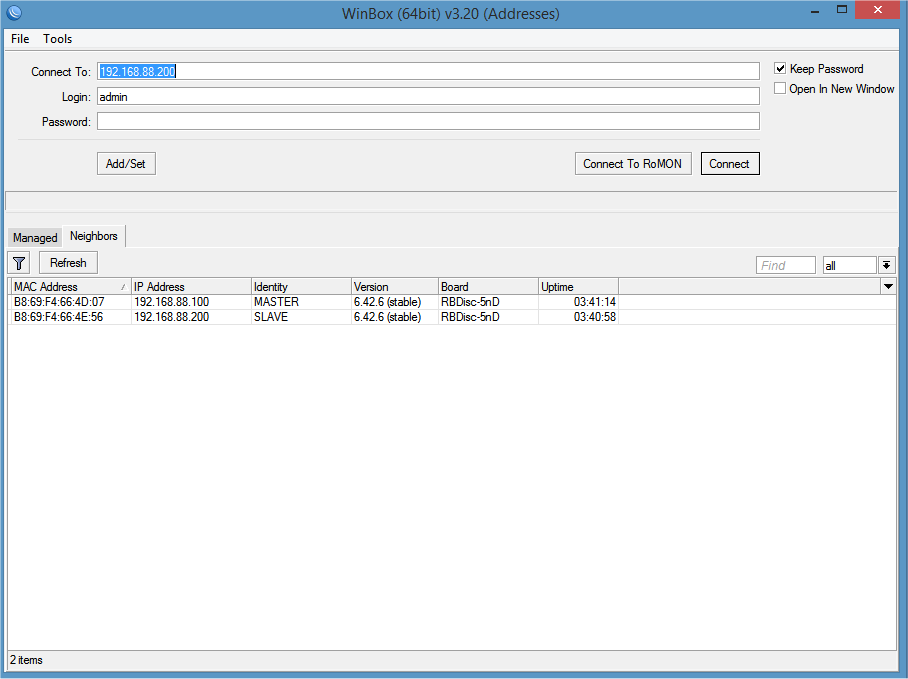Viewport: 908px width, 679px height.
Task: Open the Tools menu
Action: click(57, 39)
